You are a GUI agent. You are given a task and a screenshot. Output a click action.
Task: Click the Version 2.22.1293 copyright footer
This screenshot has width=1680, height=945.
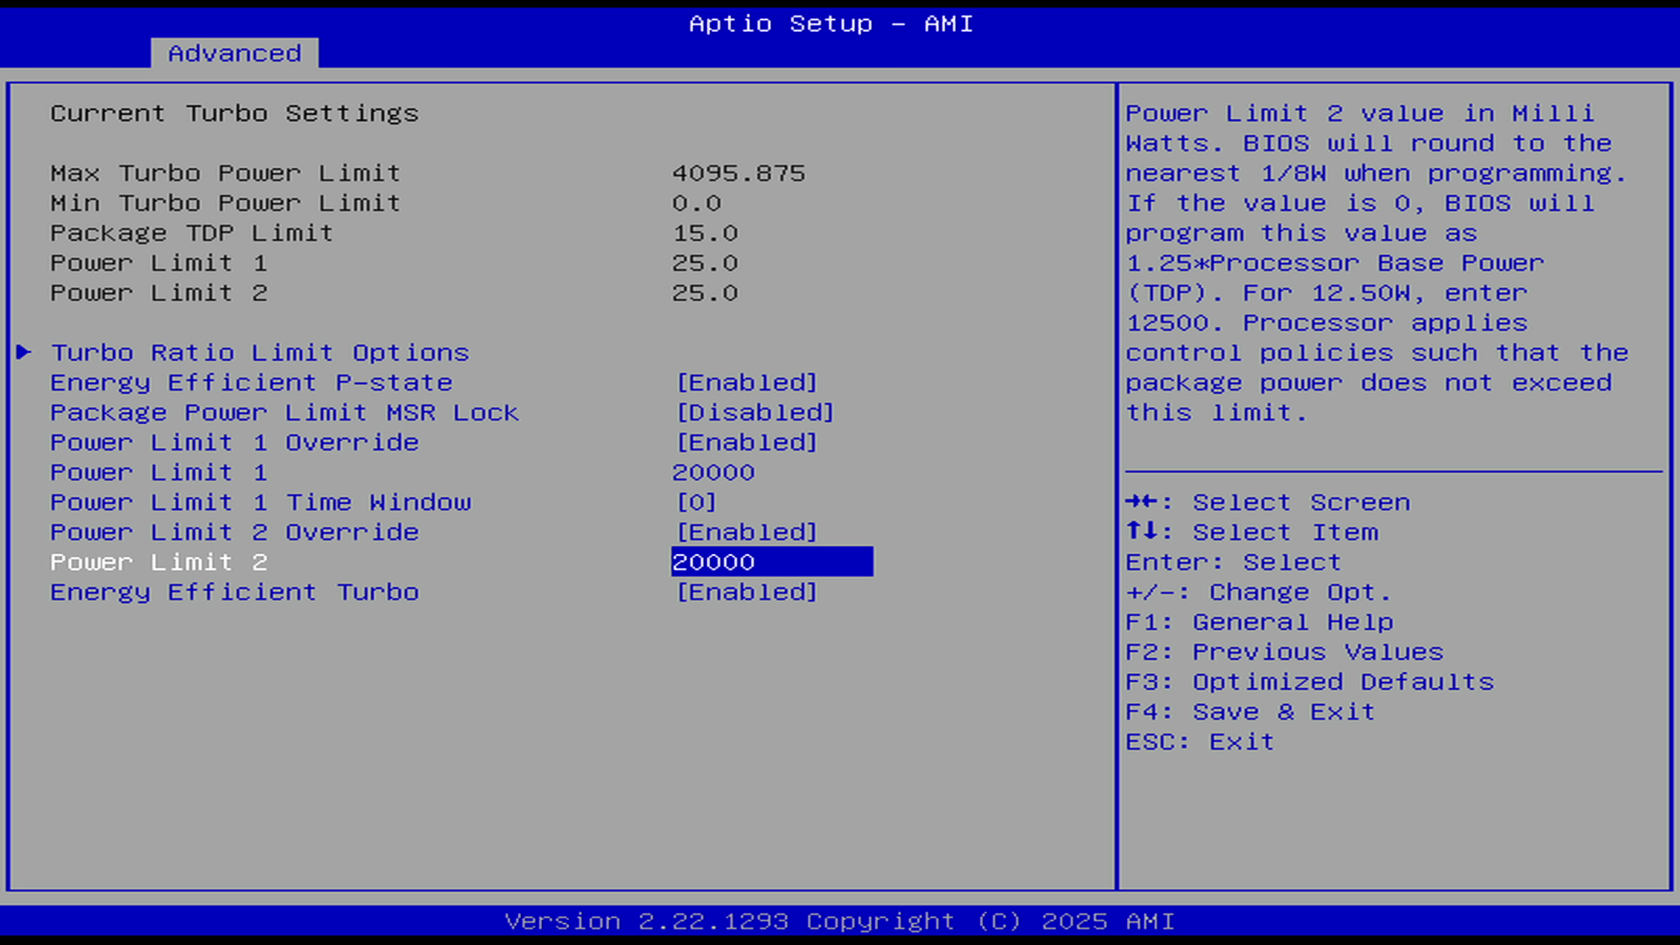[x=840, y=921]
